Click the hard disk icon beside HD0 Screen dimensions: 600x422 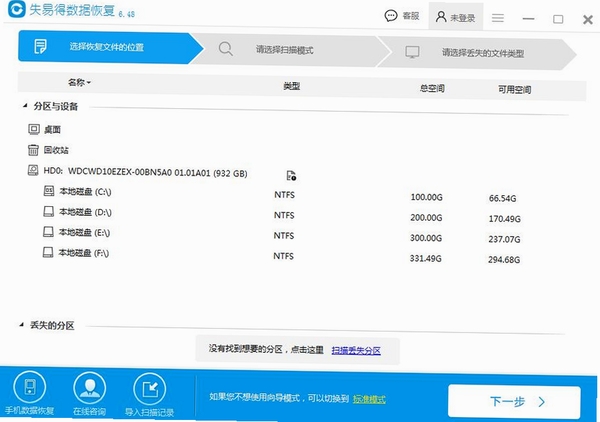(33, 170)
